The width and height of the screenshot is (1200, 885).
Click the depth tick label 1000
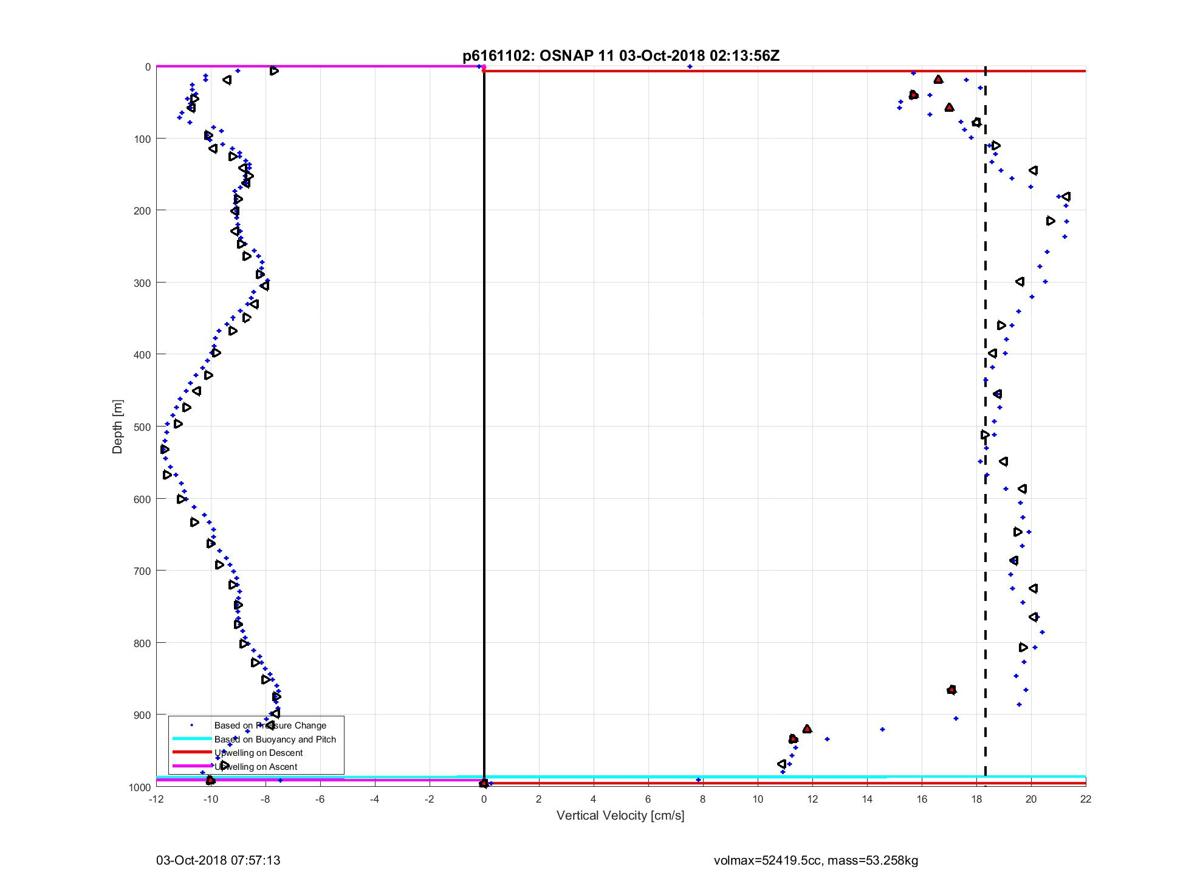pos(139,787)
